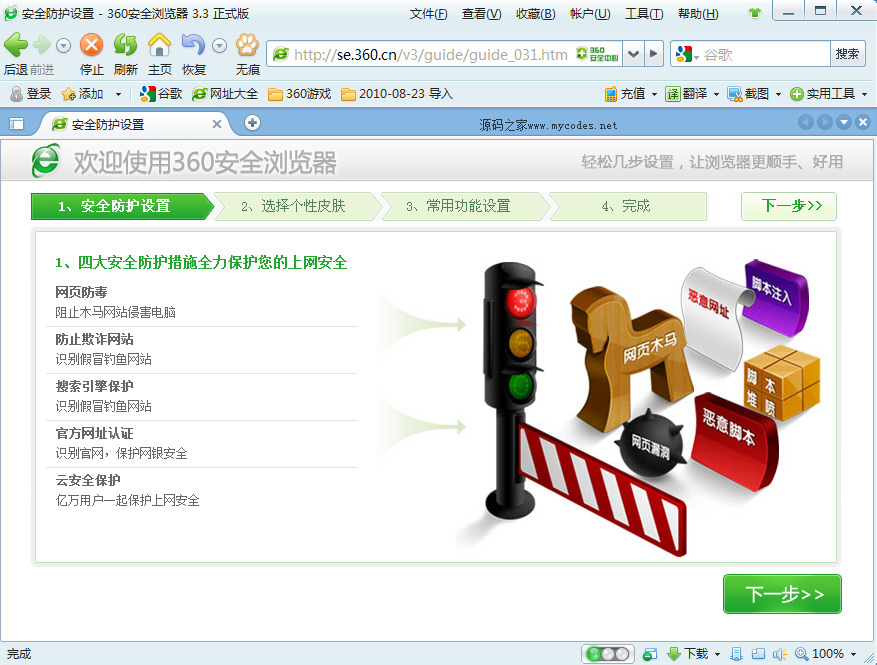This screenshot has width=877, height=665.
Task: Click the 充值 recharge tool
Action: pos(625,93)
